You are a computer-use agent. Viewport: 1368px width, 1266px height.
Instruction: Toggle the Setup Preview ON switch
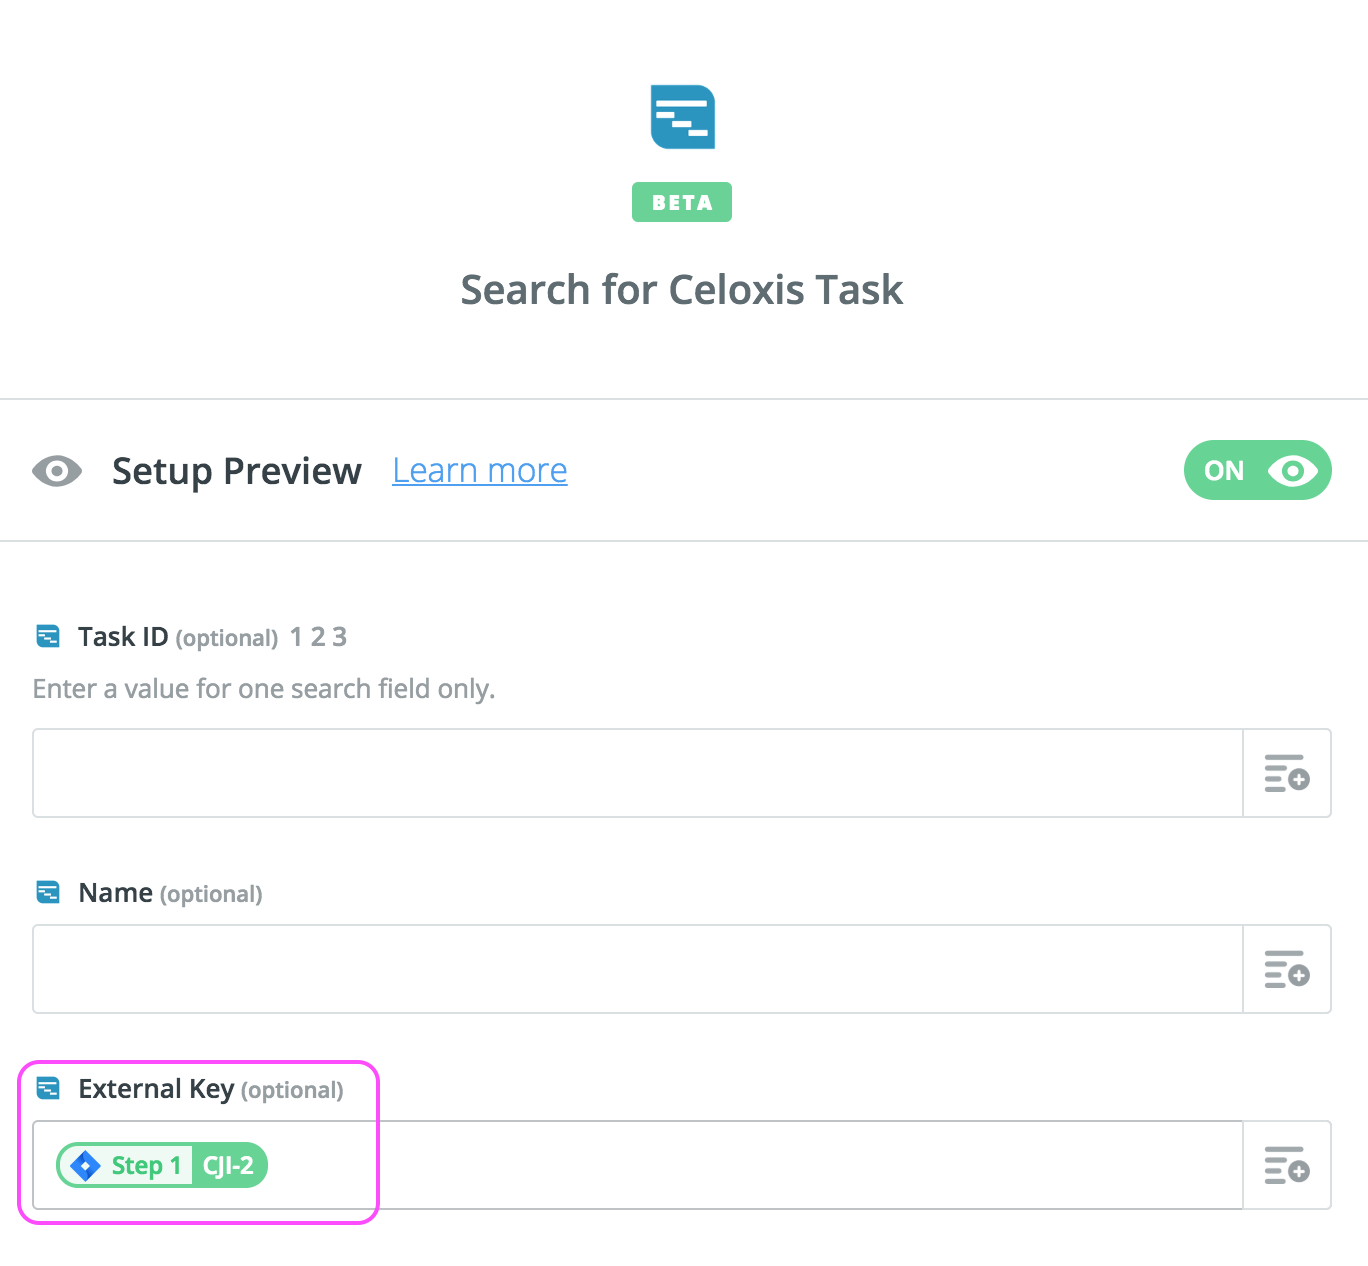tap(1257, 470)
